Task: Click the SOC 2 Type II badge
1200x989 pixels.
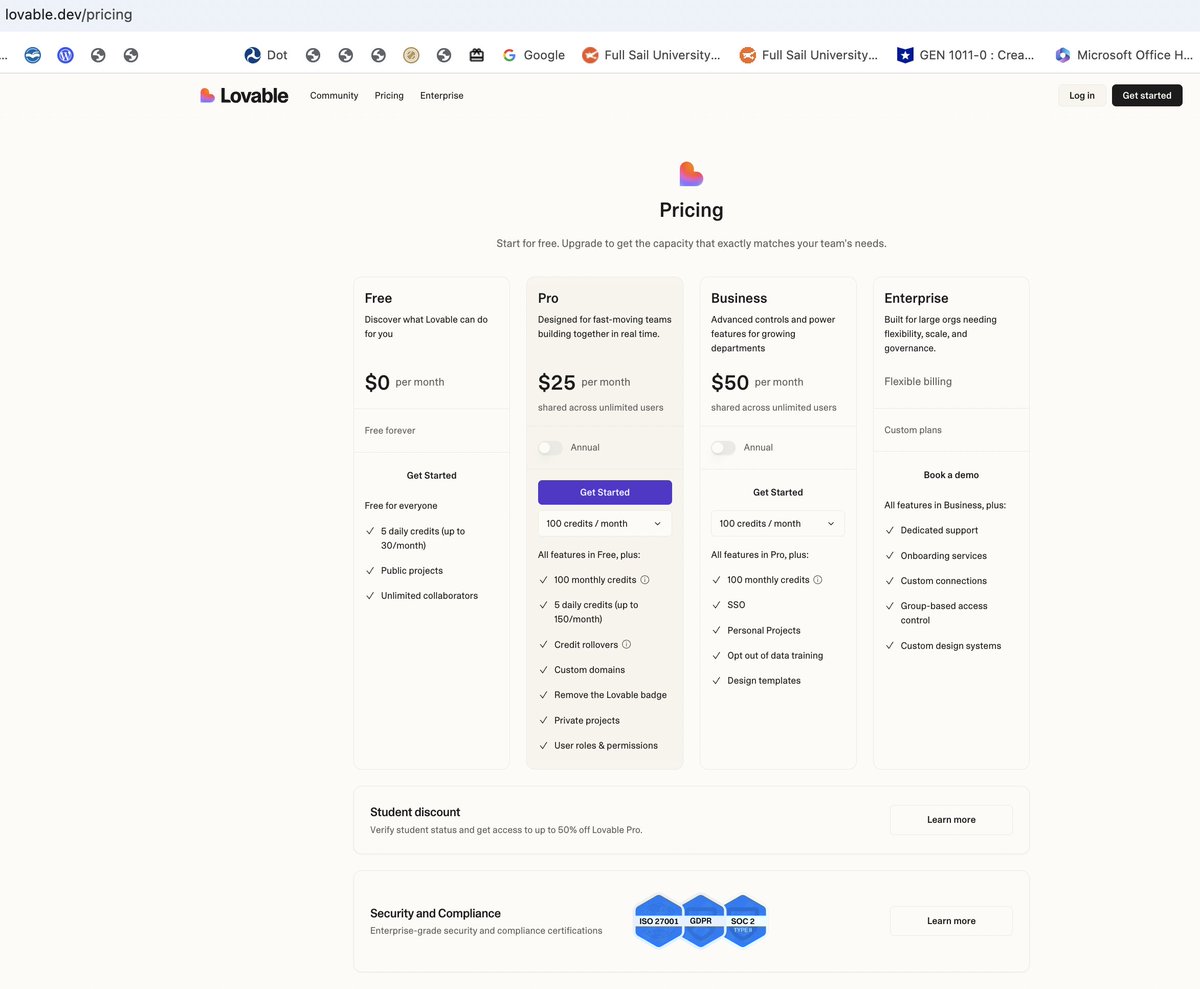Action: (x=743, y=921)
